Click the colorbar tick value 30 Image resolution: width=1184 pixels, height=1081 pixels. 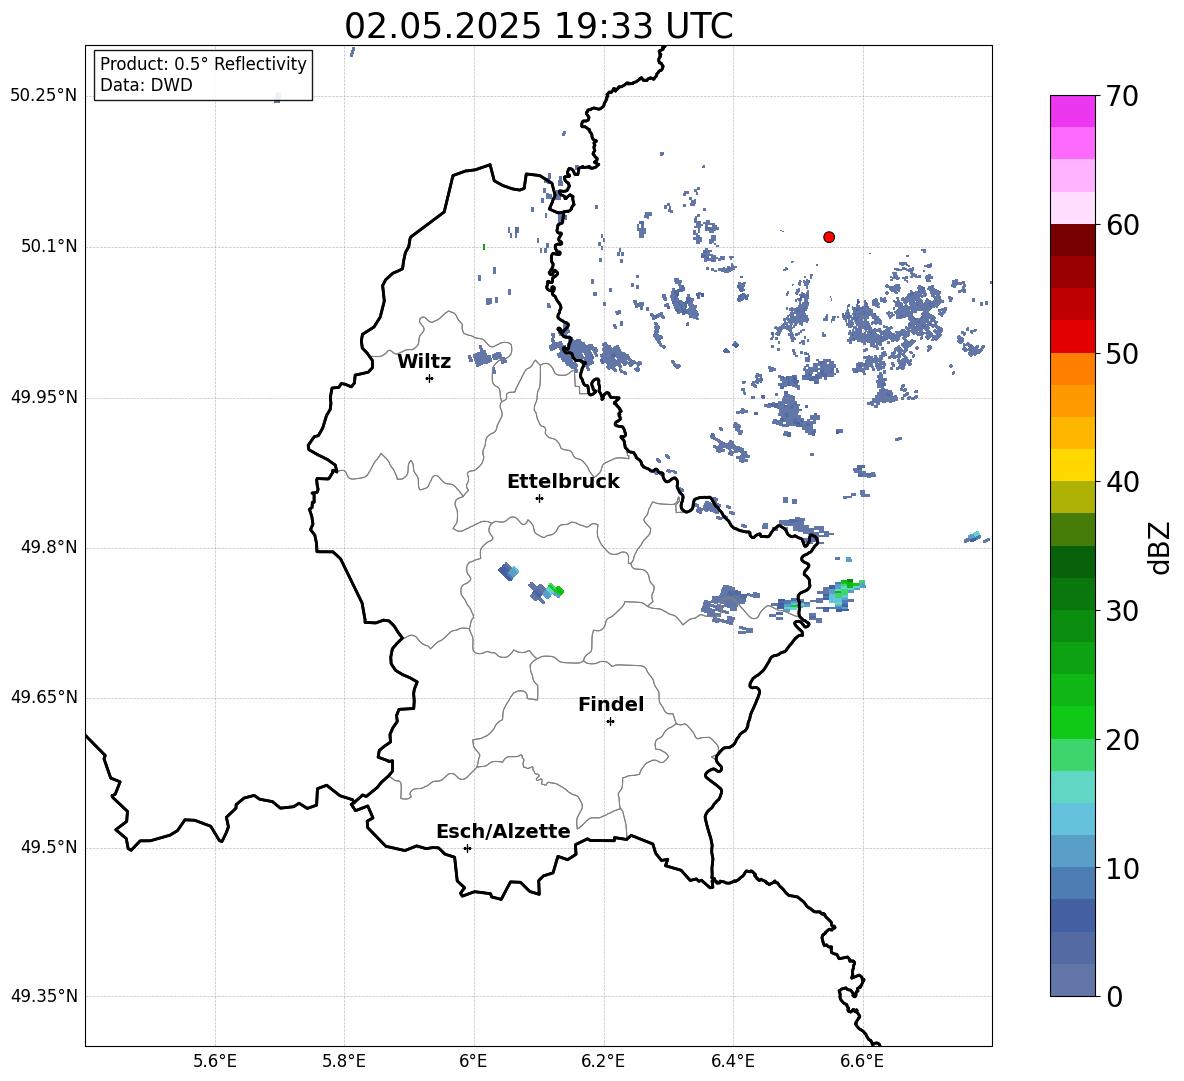[1122, 611]
